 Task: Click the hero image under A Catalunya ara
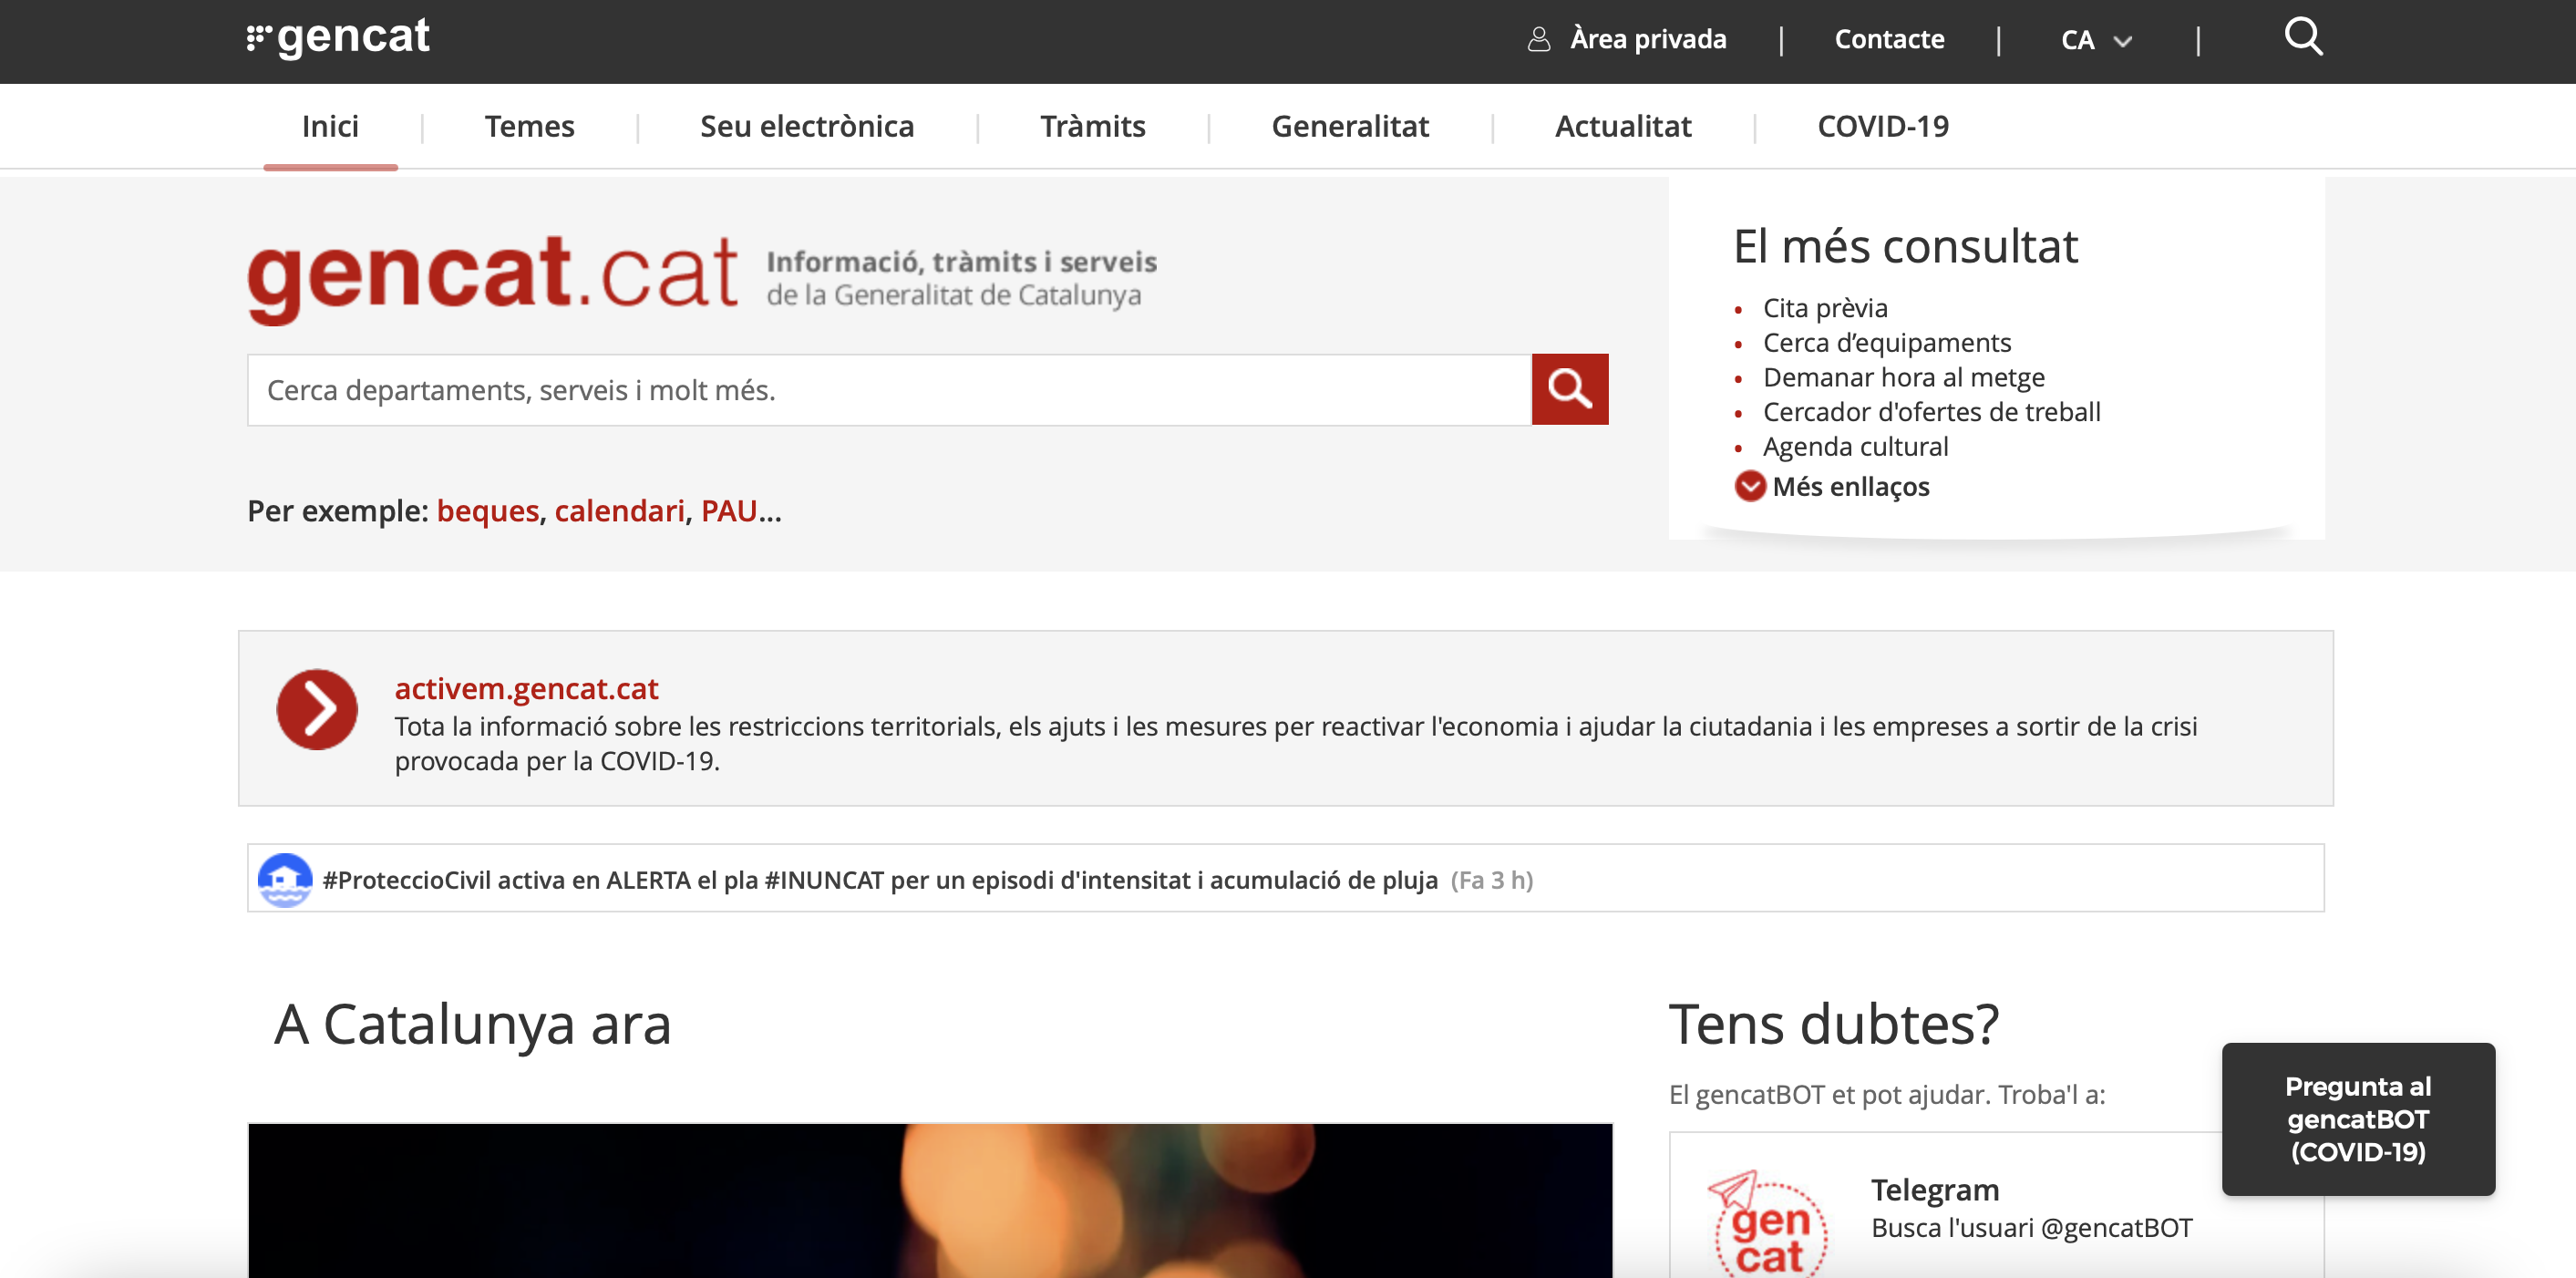point(929,1210)
